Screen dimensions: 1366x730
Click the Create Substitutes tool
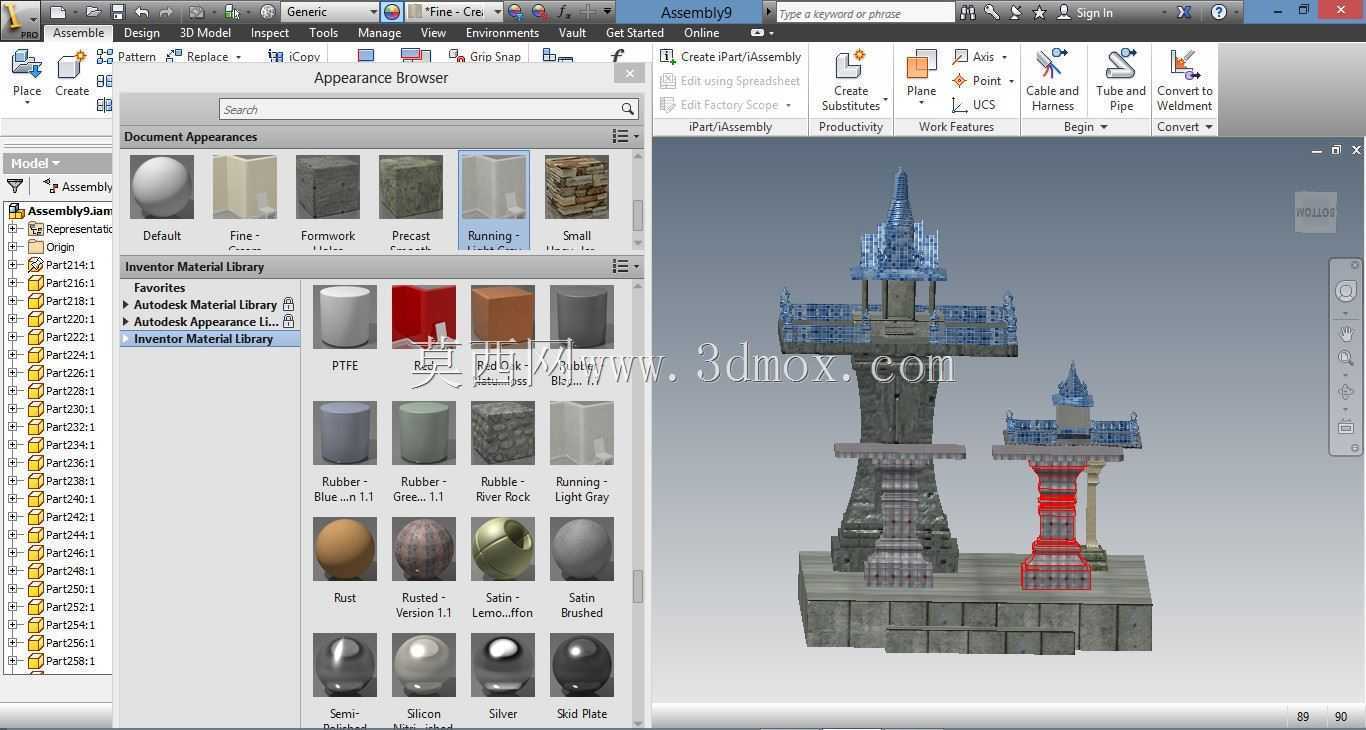[x=851, y=80]
